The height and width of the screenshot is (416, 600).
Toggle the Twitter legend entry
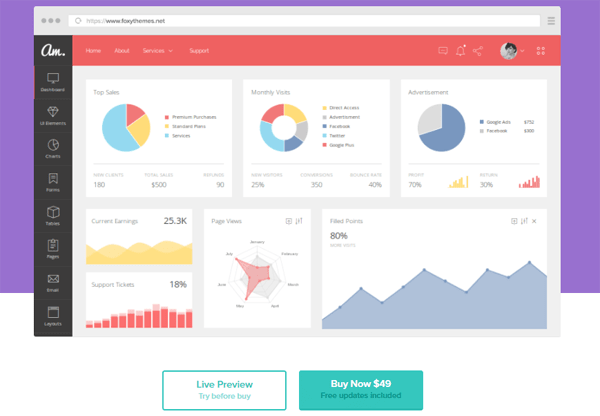334,136
